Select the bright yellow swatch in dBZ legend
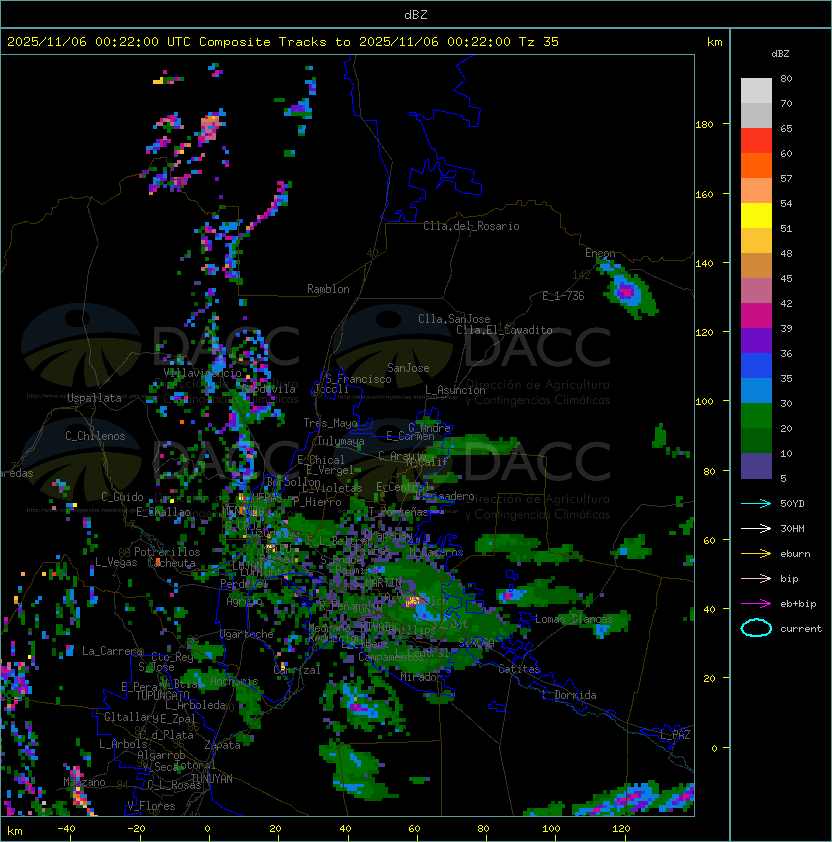 [x=756, y=216]
